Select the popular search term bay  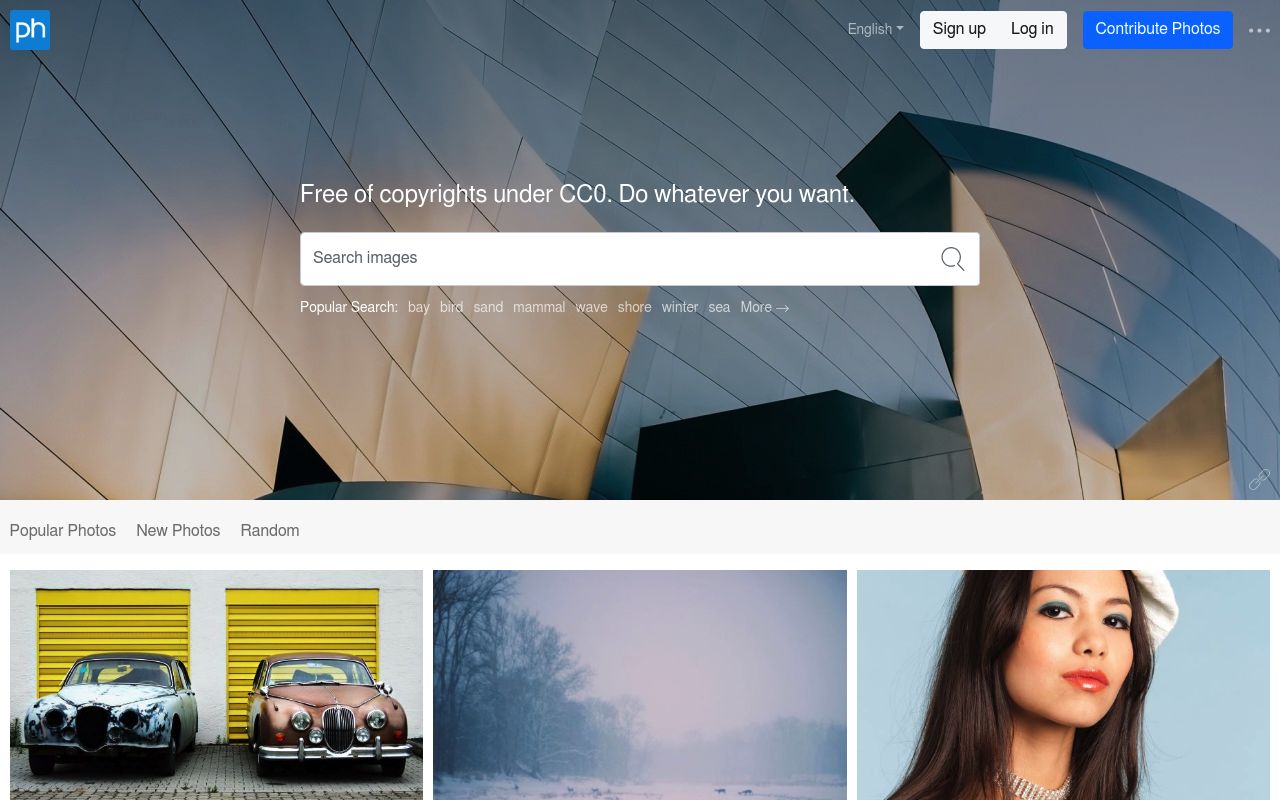pos(419,307)
